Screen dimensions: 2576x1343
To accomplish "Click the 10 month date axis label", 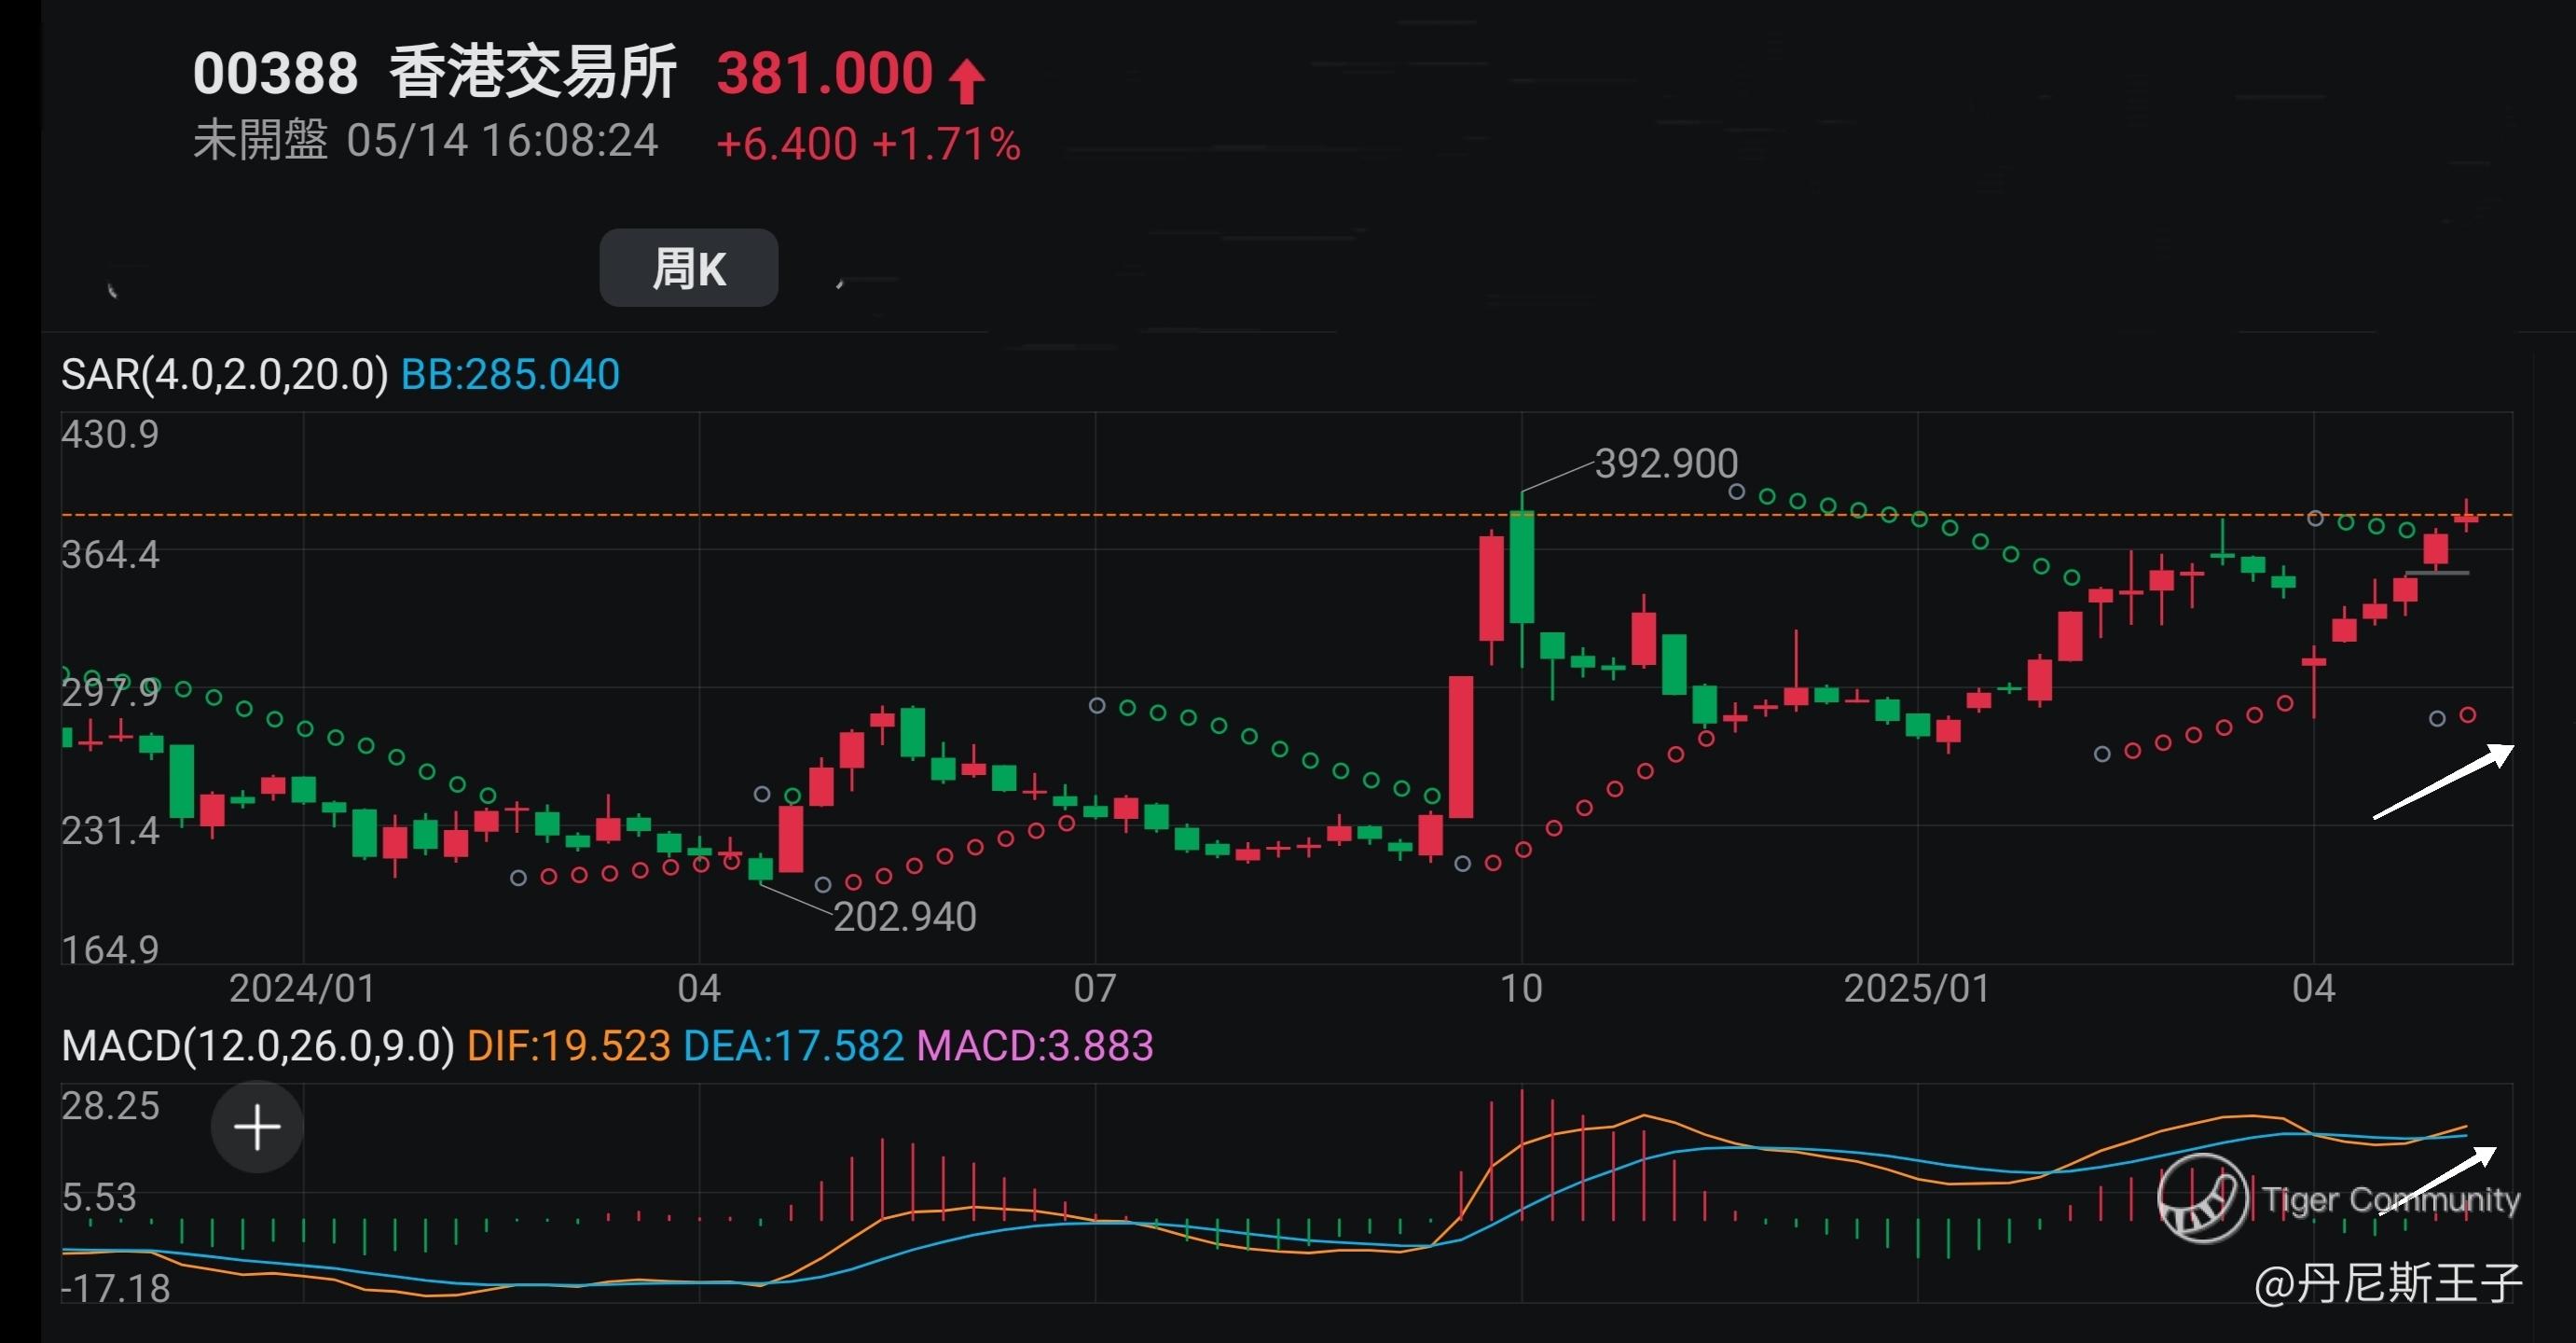I will point(1521,988).
